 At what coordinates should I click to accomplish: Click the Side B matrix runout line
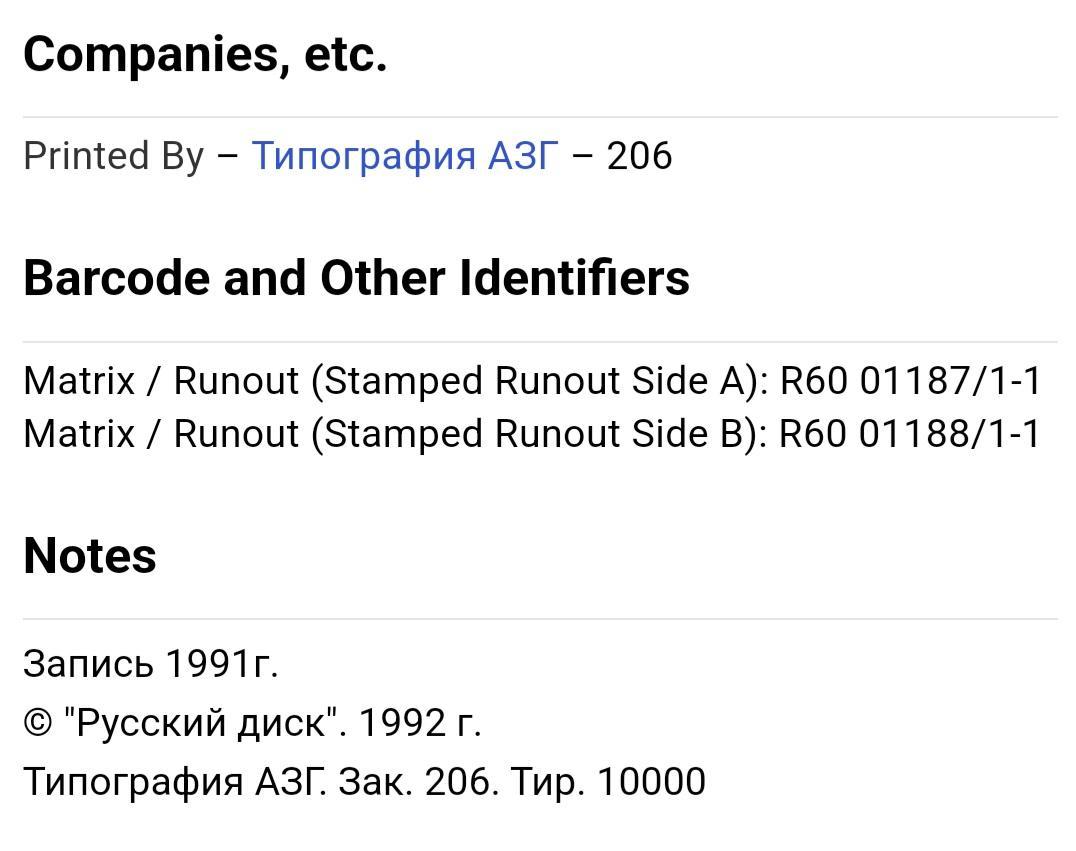click(x=533, y=434)
